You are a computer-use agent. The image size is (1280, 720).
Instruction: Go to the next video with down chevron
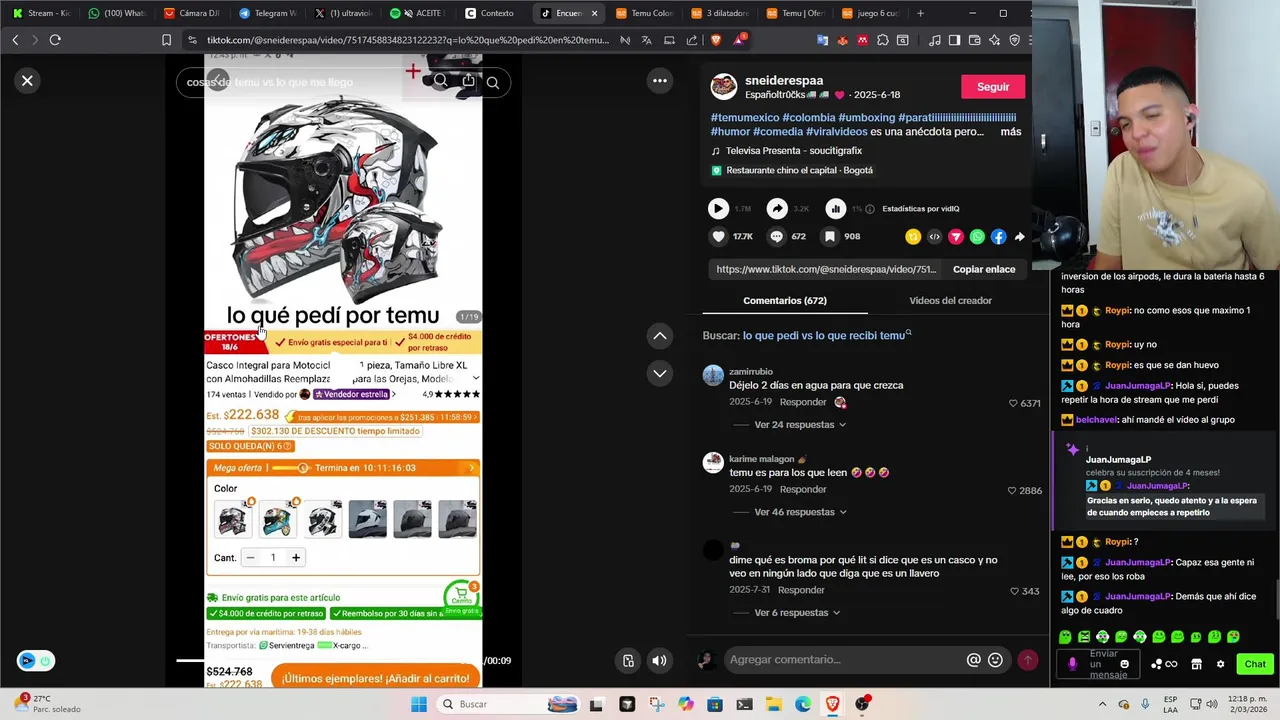[660, 373]
